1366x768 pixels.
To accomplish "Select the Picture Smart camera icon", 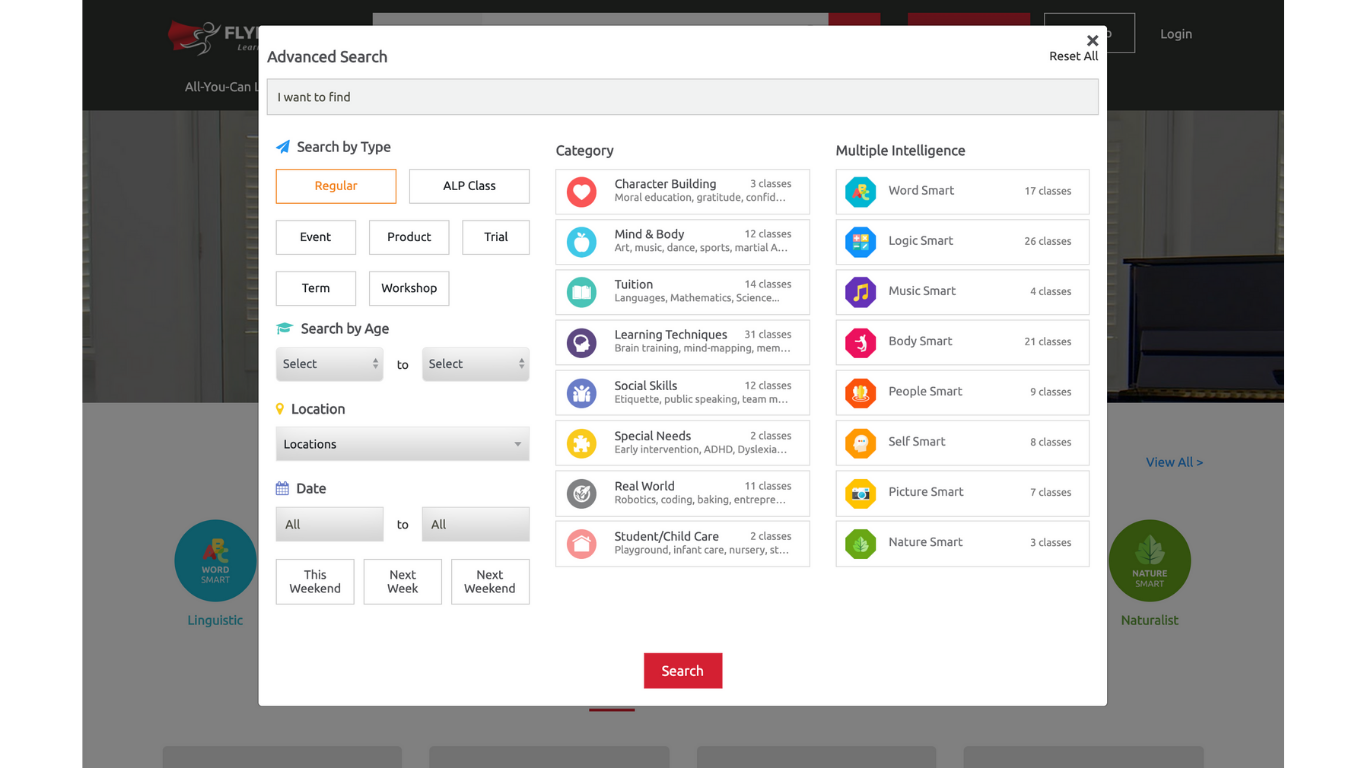I will point(860,493).
